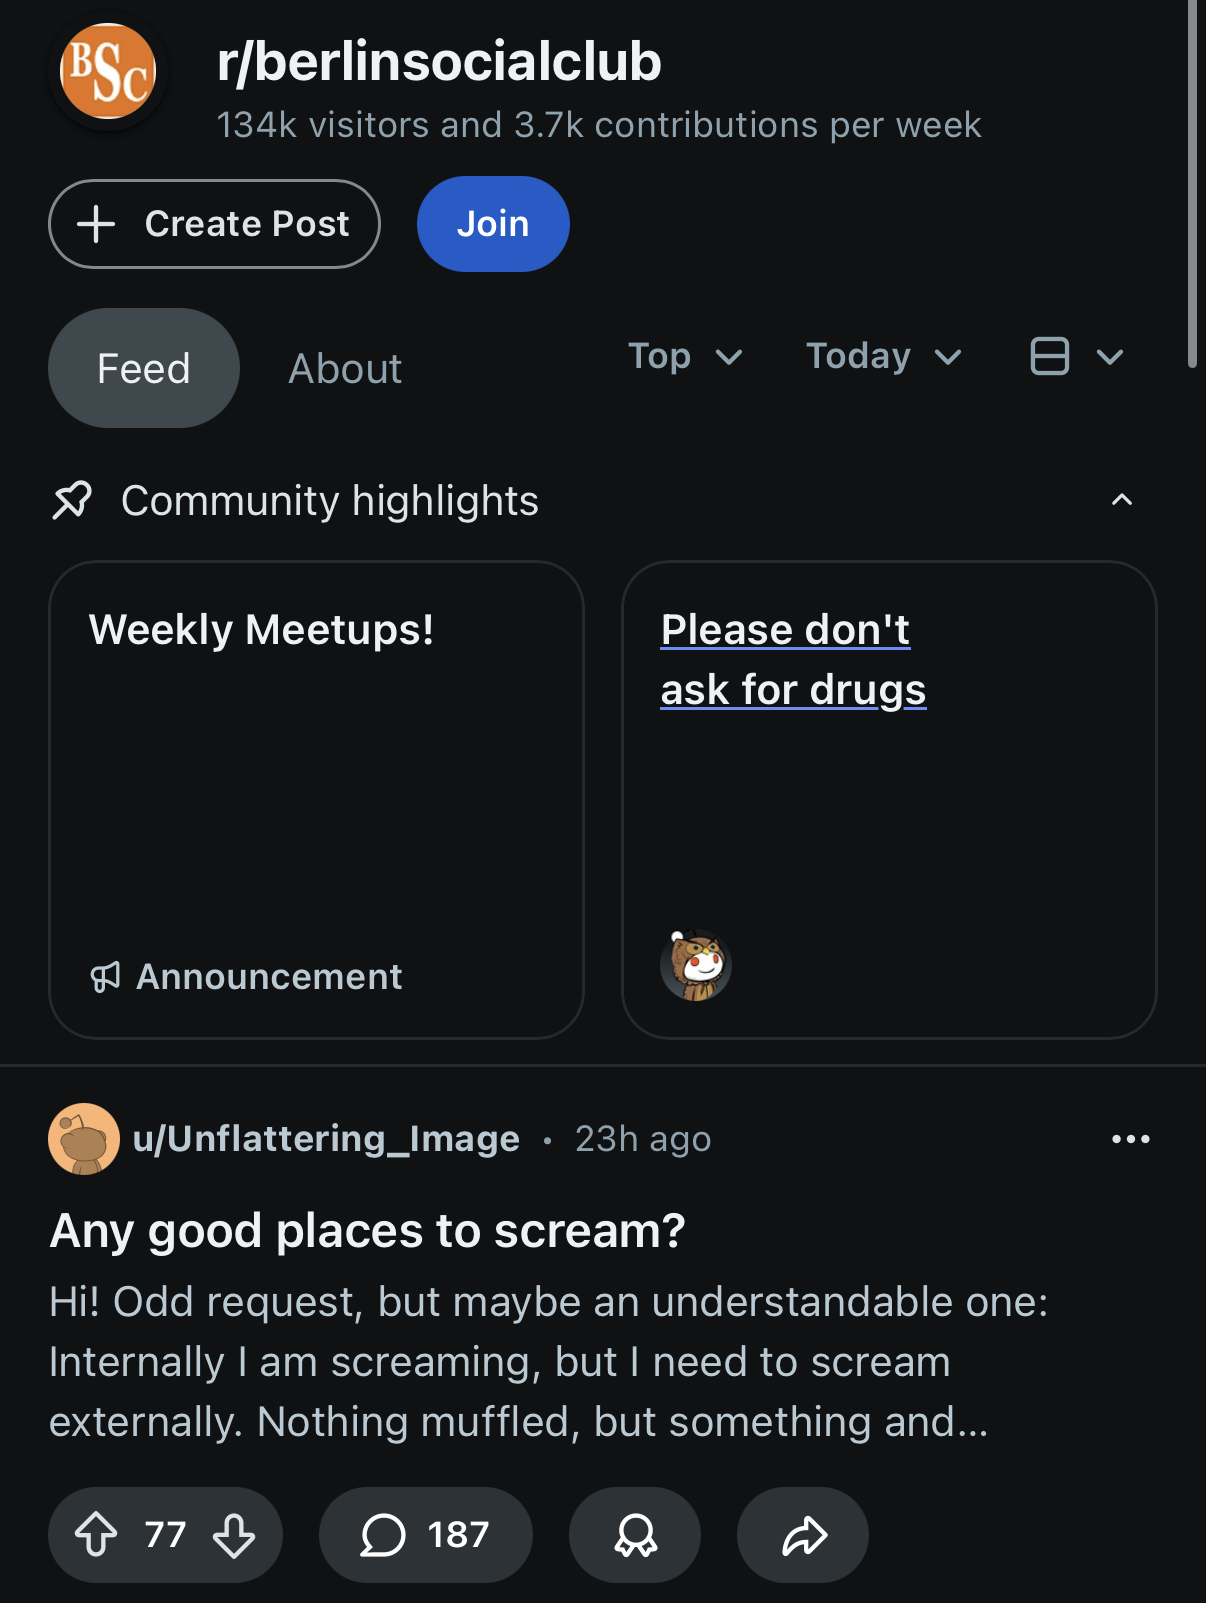Open the "Please don't ask for drugs" link

pyautogui.click(x=793, y=660)
